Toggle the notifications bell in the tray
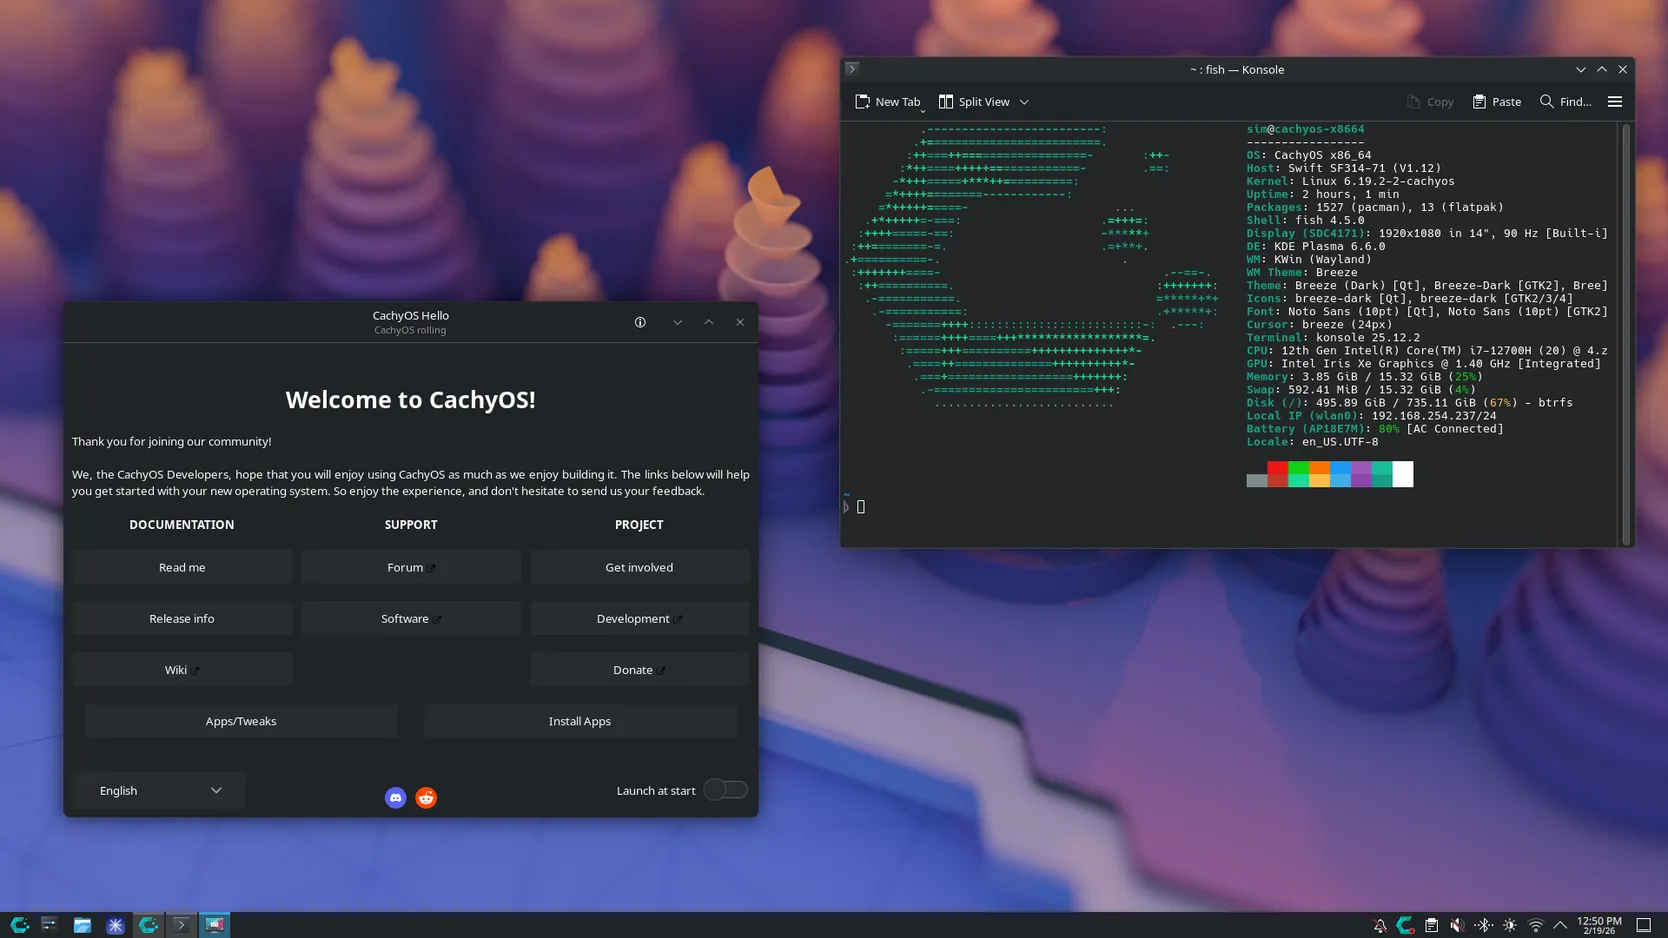1668x938 pixels. 1378,925
